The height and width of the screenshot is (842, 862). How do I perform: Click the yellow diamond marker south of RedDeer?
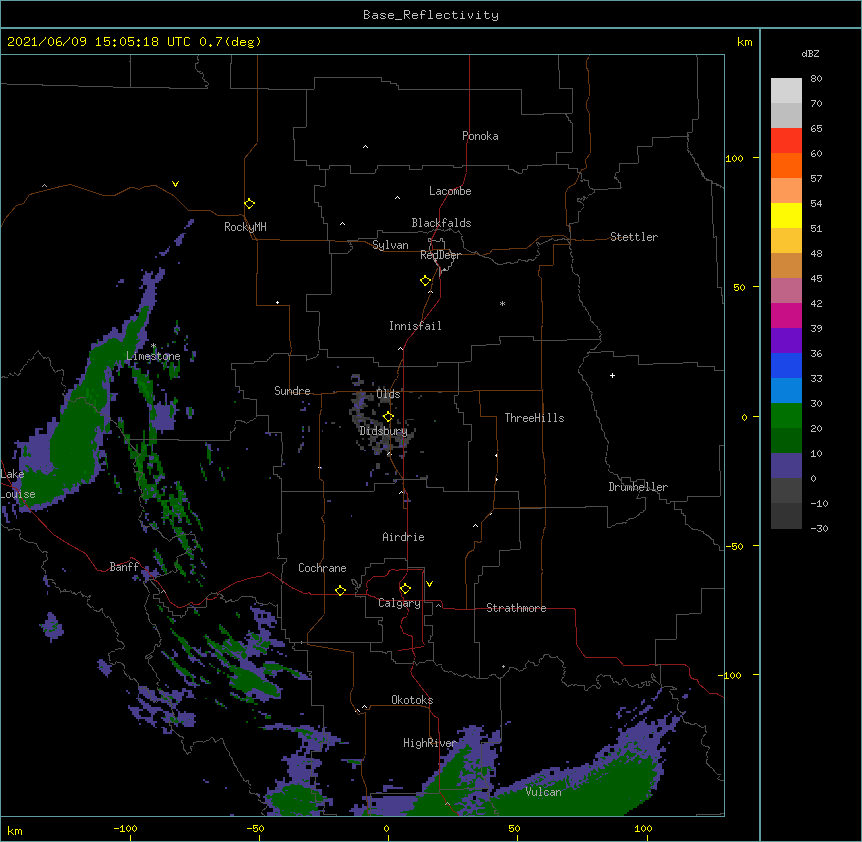(x=426, y=281)
